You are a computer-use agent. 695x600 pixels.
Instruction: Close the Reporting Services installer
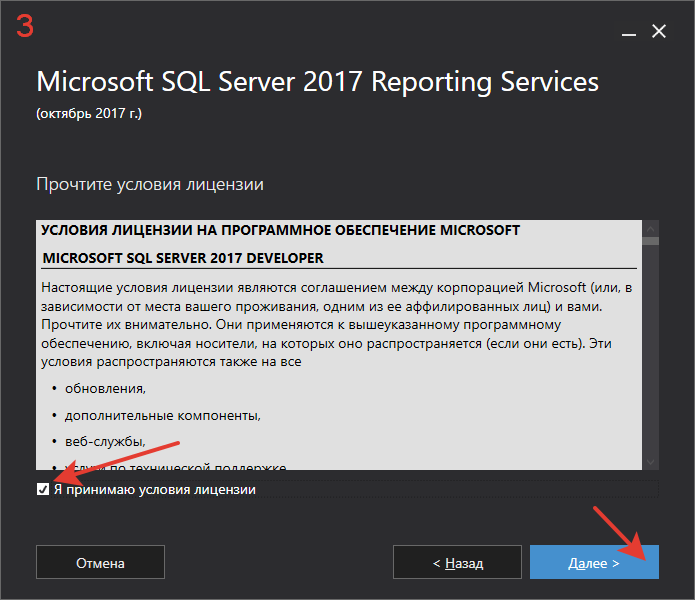tap(659, 31)
